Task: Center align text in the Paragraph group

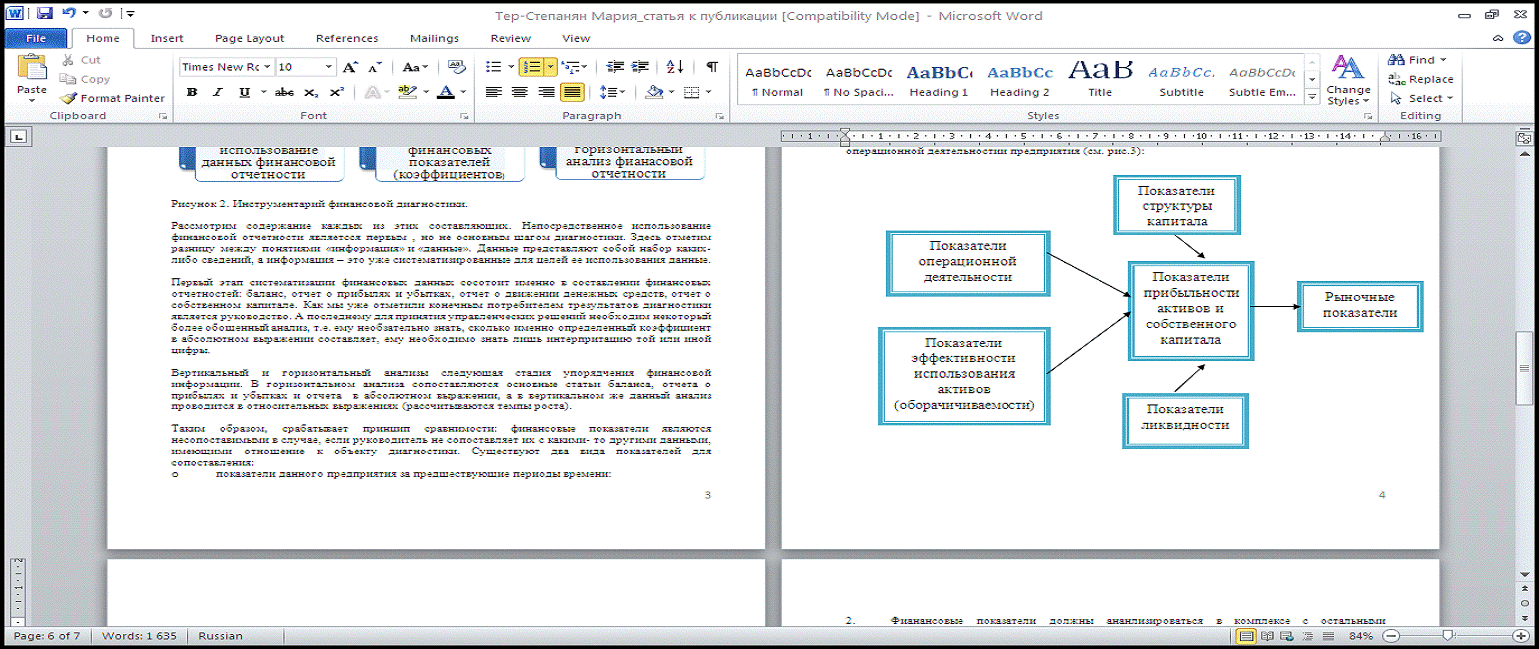Action: [x=520, y=92]
